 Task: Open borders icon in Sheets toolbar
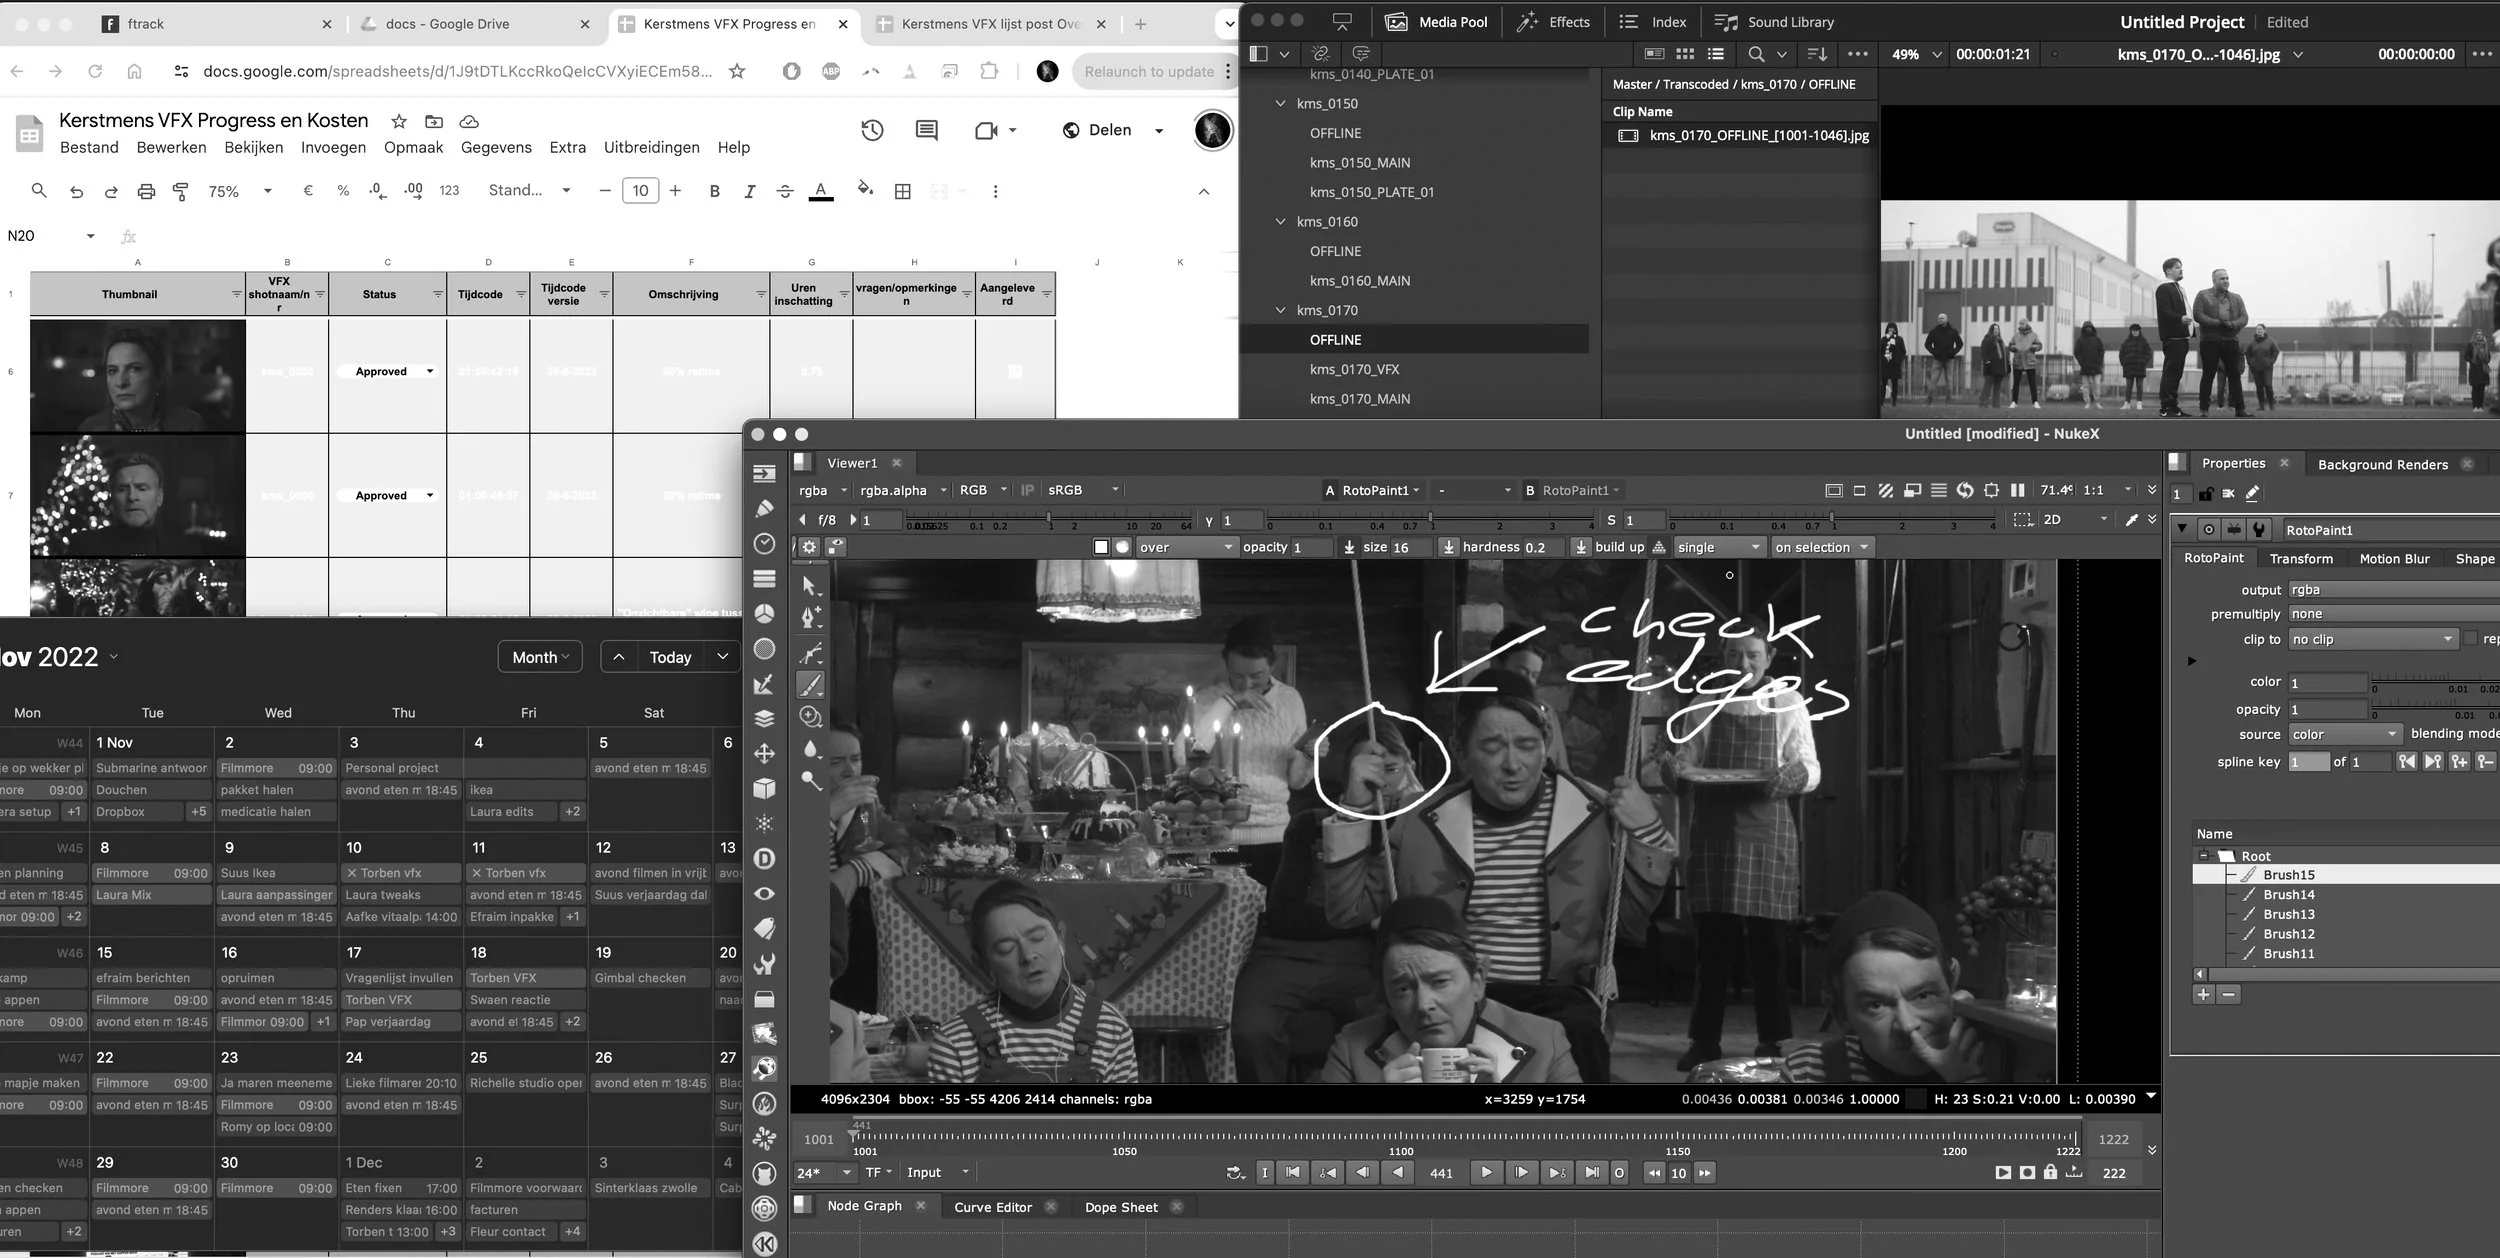[x=902, y=191]
